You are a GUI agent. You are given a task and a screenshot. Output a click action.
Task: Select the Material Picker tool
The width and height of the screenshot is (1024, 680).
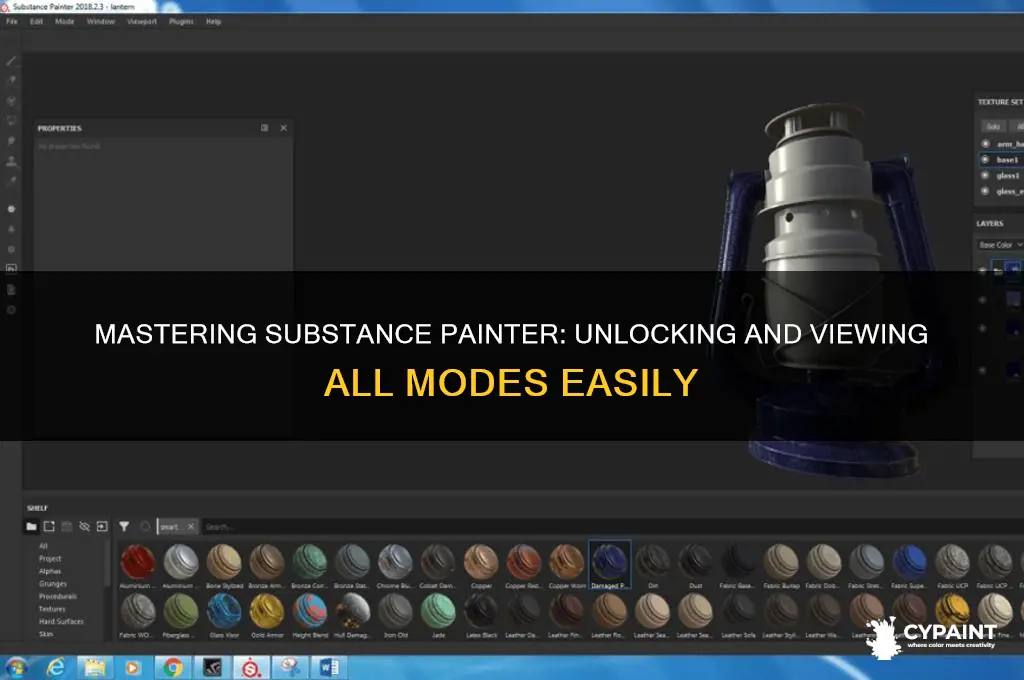(x=11, y=182)
